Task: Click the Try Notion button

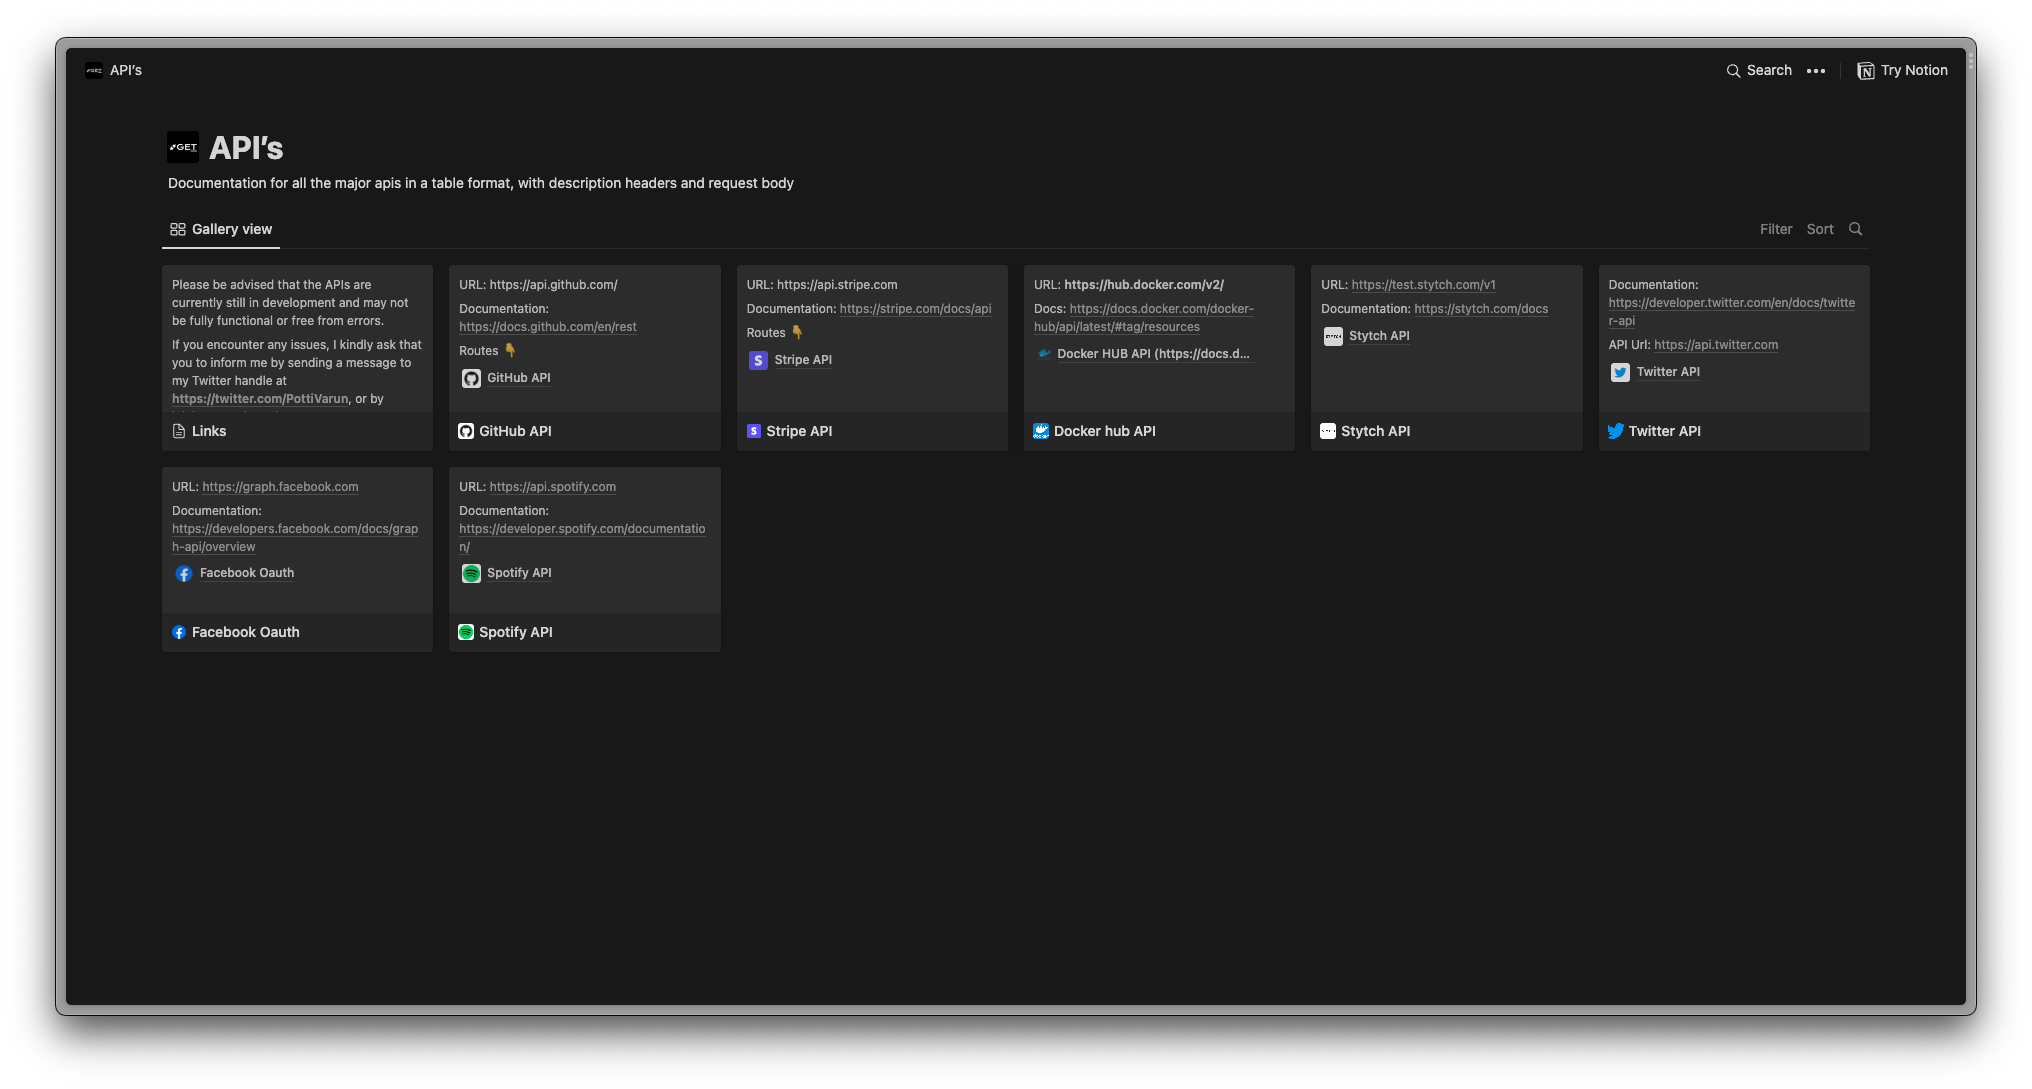Action: point(1902,71)
